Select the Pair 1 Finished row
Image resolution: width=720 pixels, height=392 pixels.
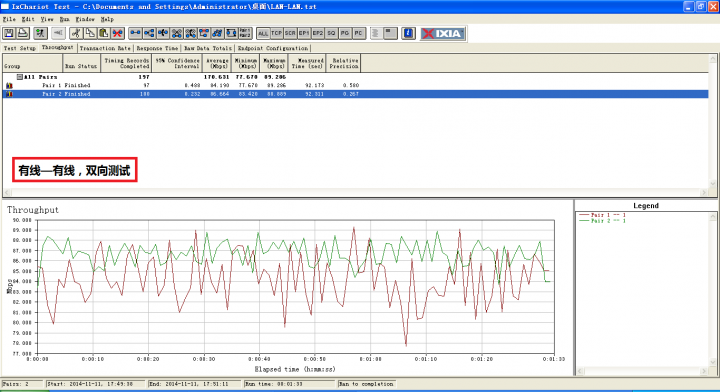click(x=355, y=85)
